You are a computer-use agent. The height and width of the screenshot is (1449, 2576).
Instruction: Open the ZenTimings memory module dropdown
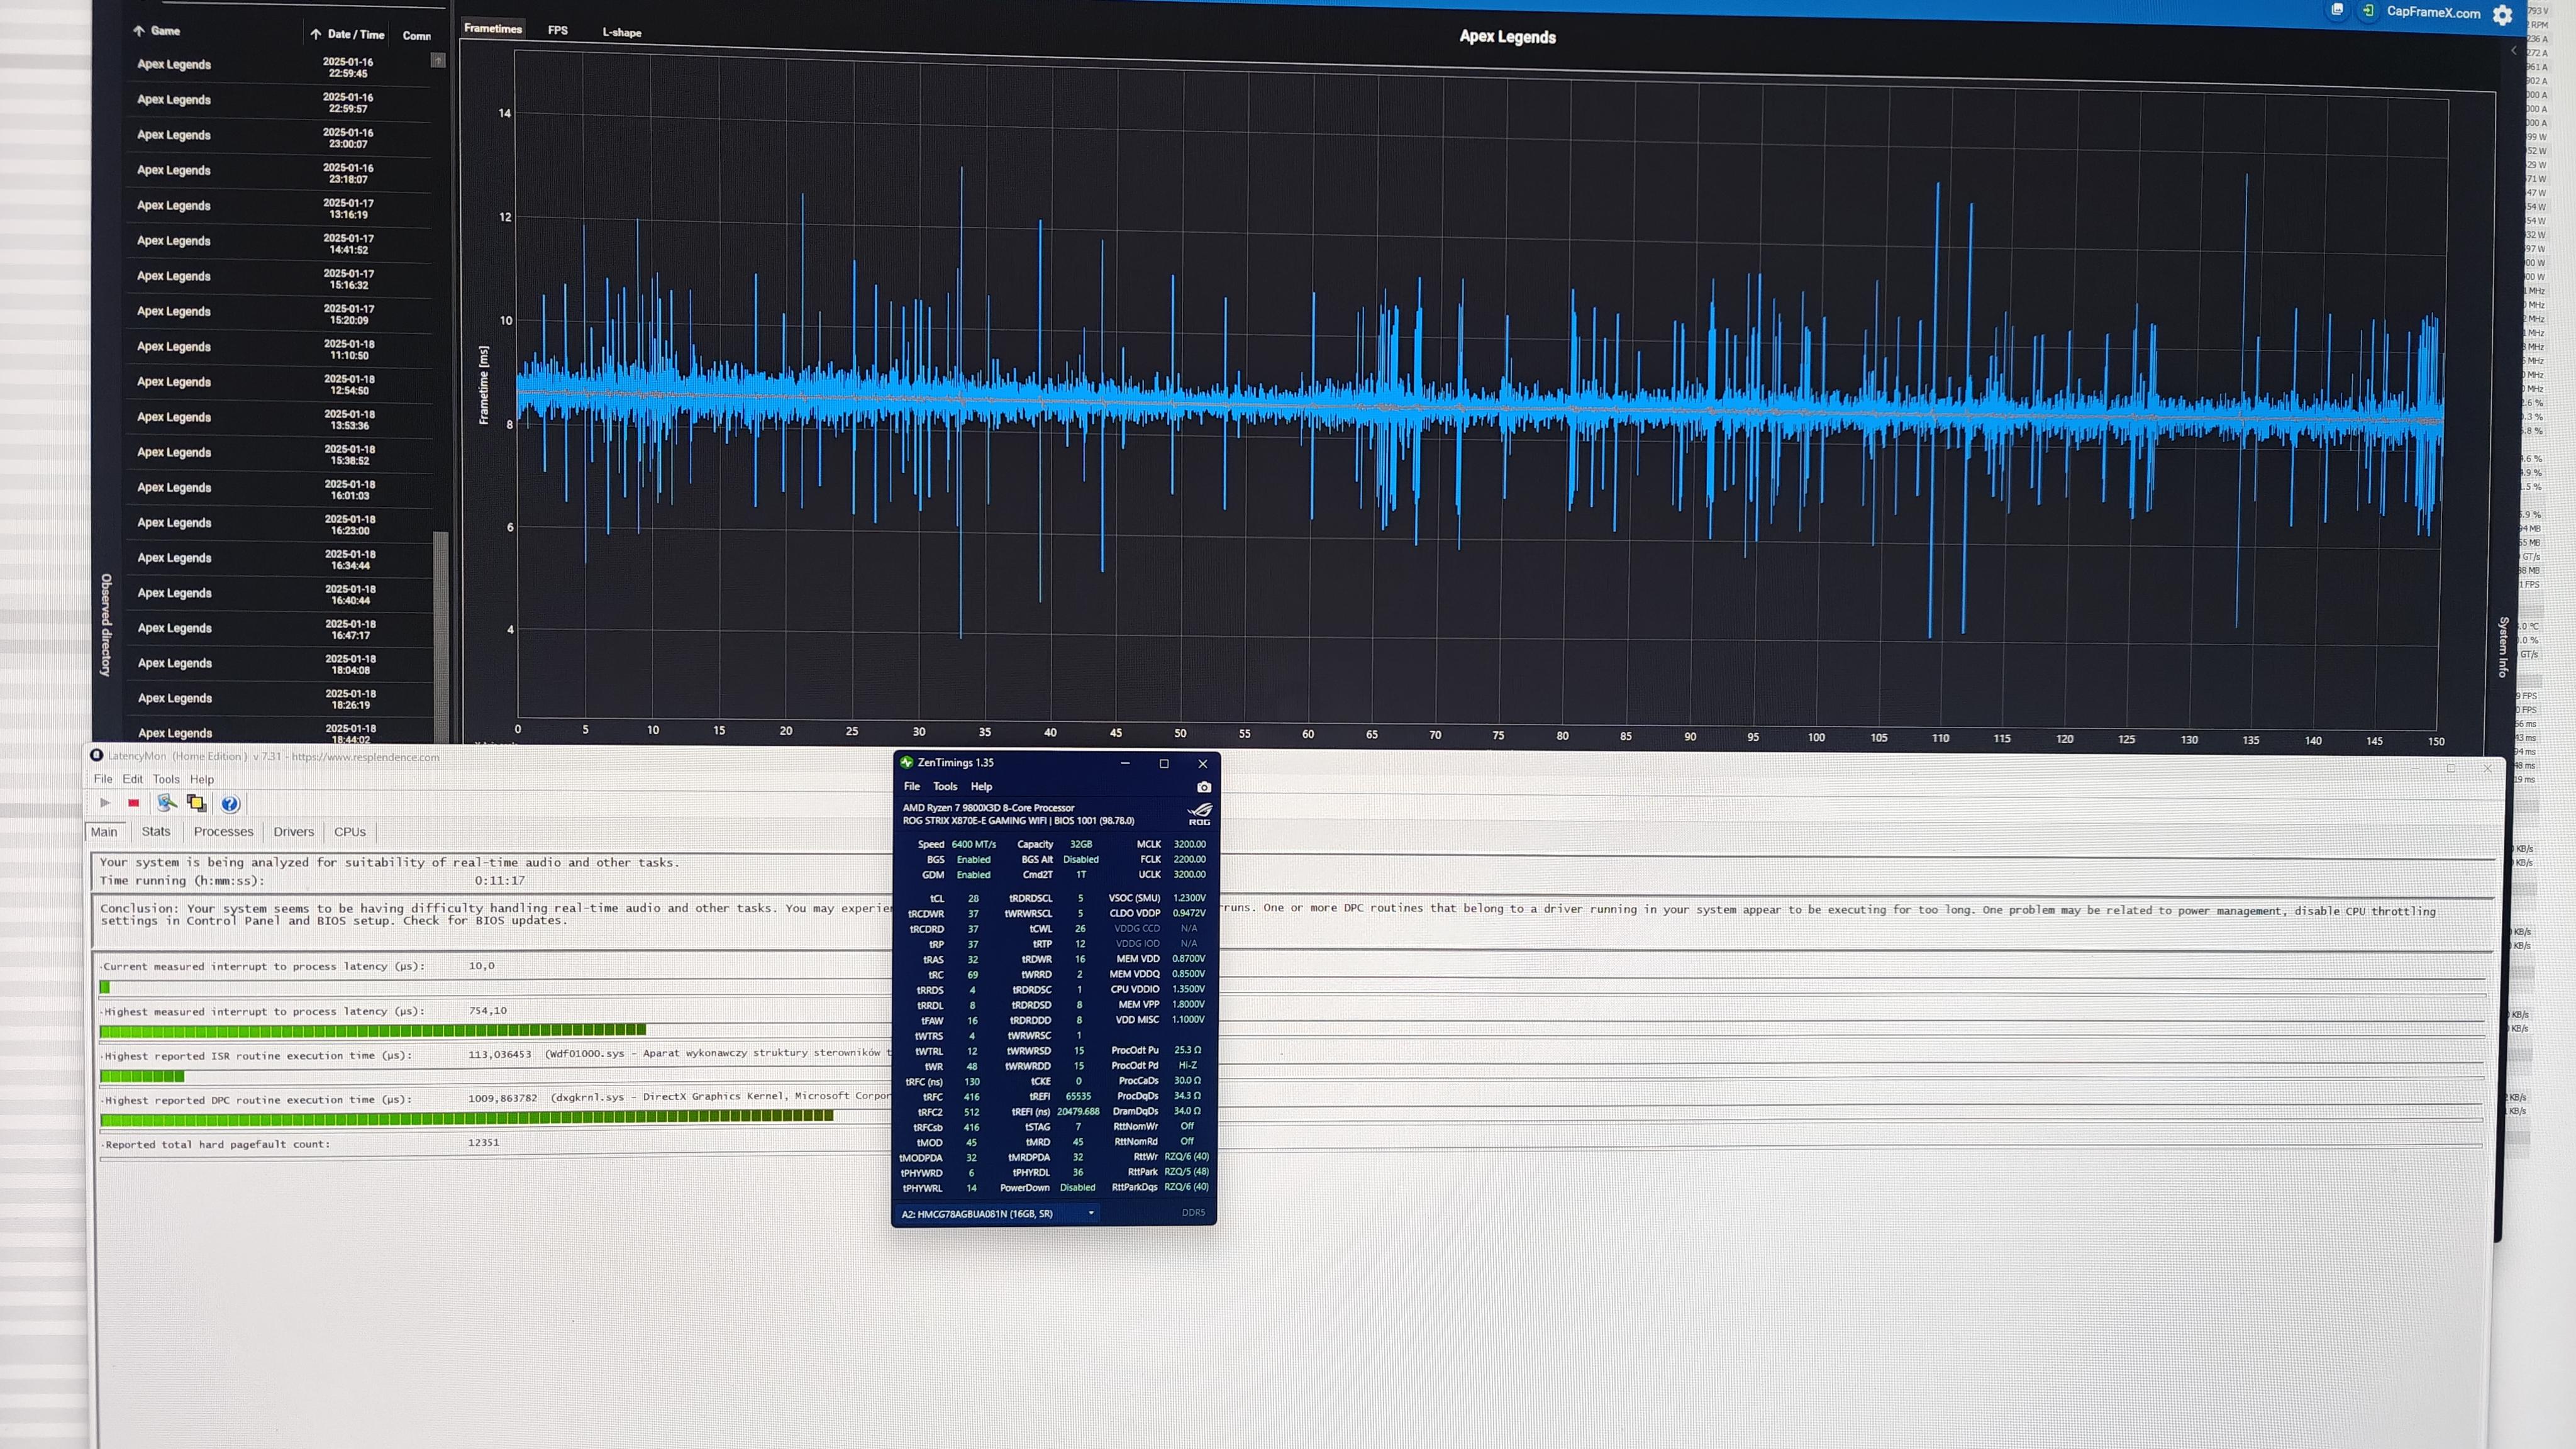tap(1091, 1213)
